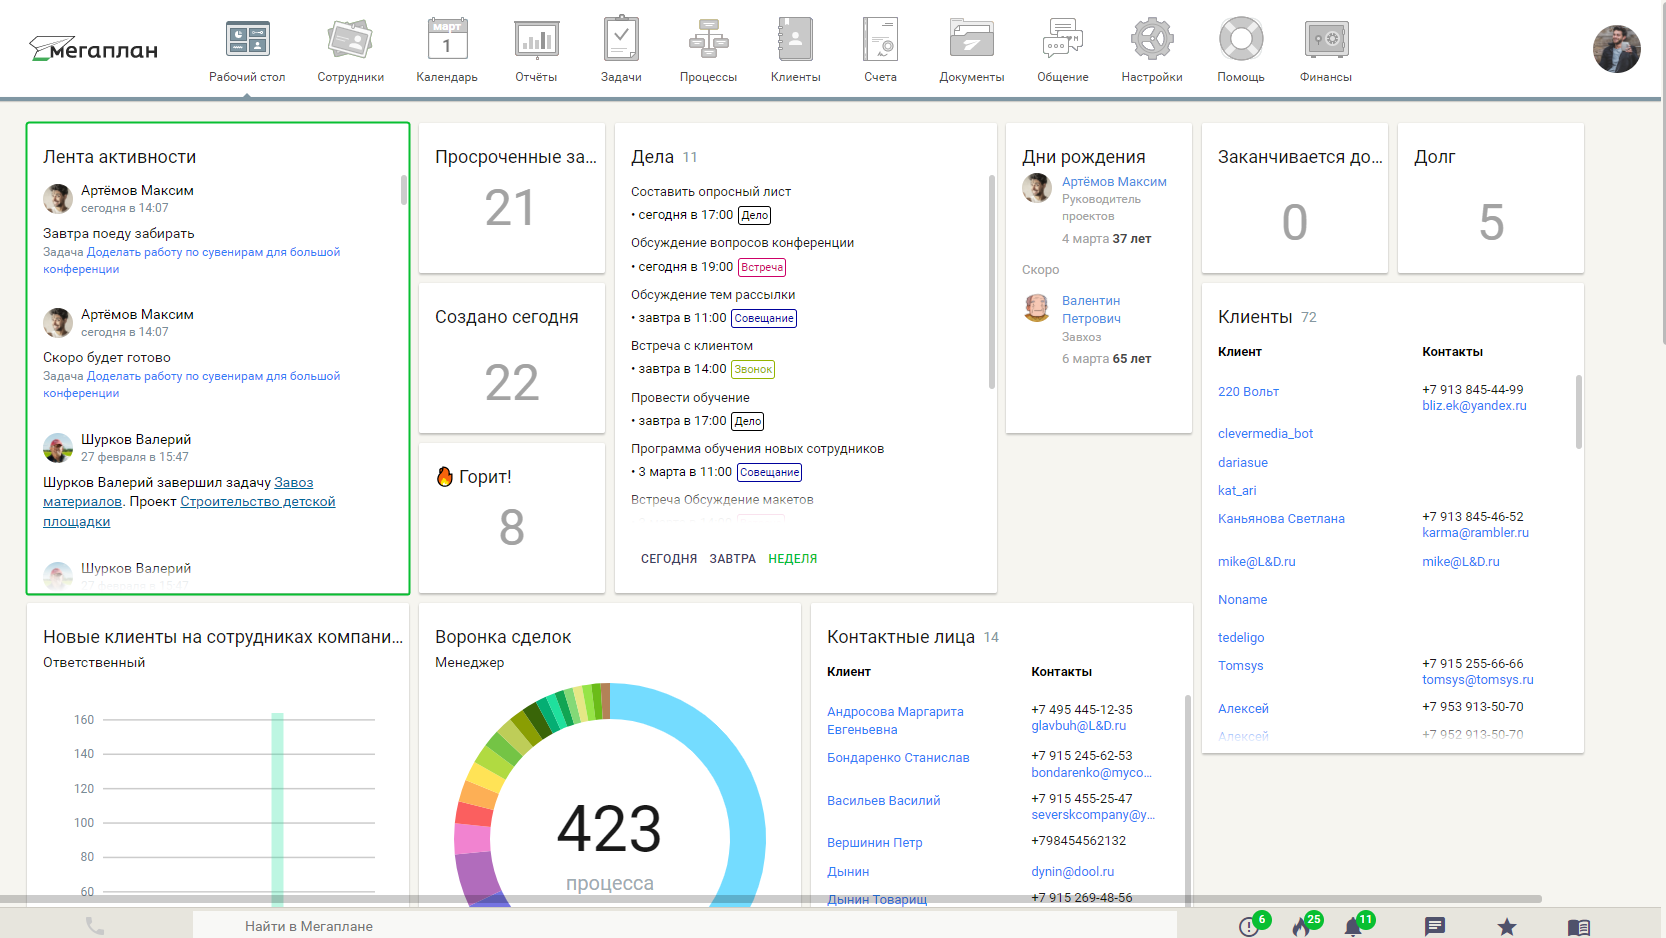
Task: Open client mike@L&D.ru name link
Action: pyautogui.click(x=1256, y=562)
